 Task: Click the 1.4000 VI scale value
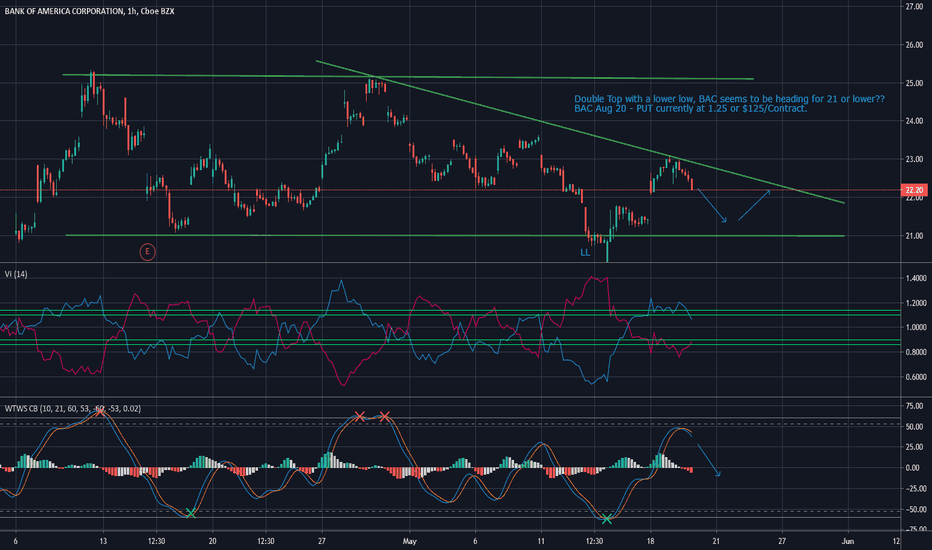pos(916,278)
